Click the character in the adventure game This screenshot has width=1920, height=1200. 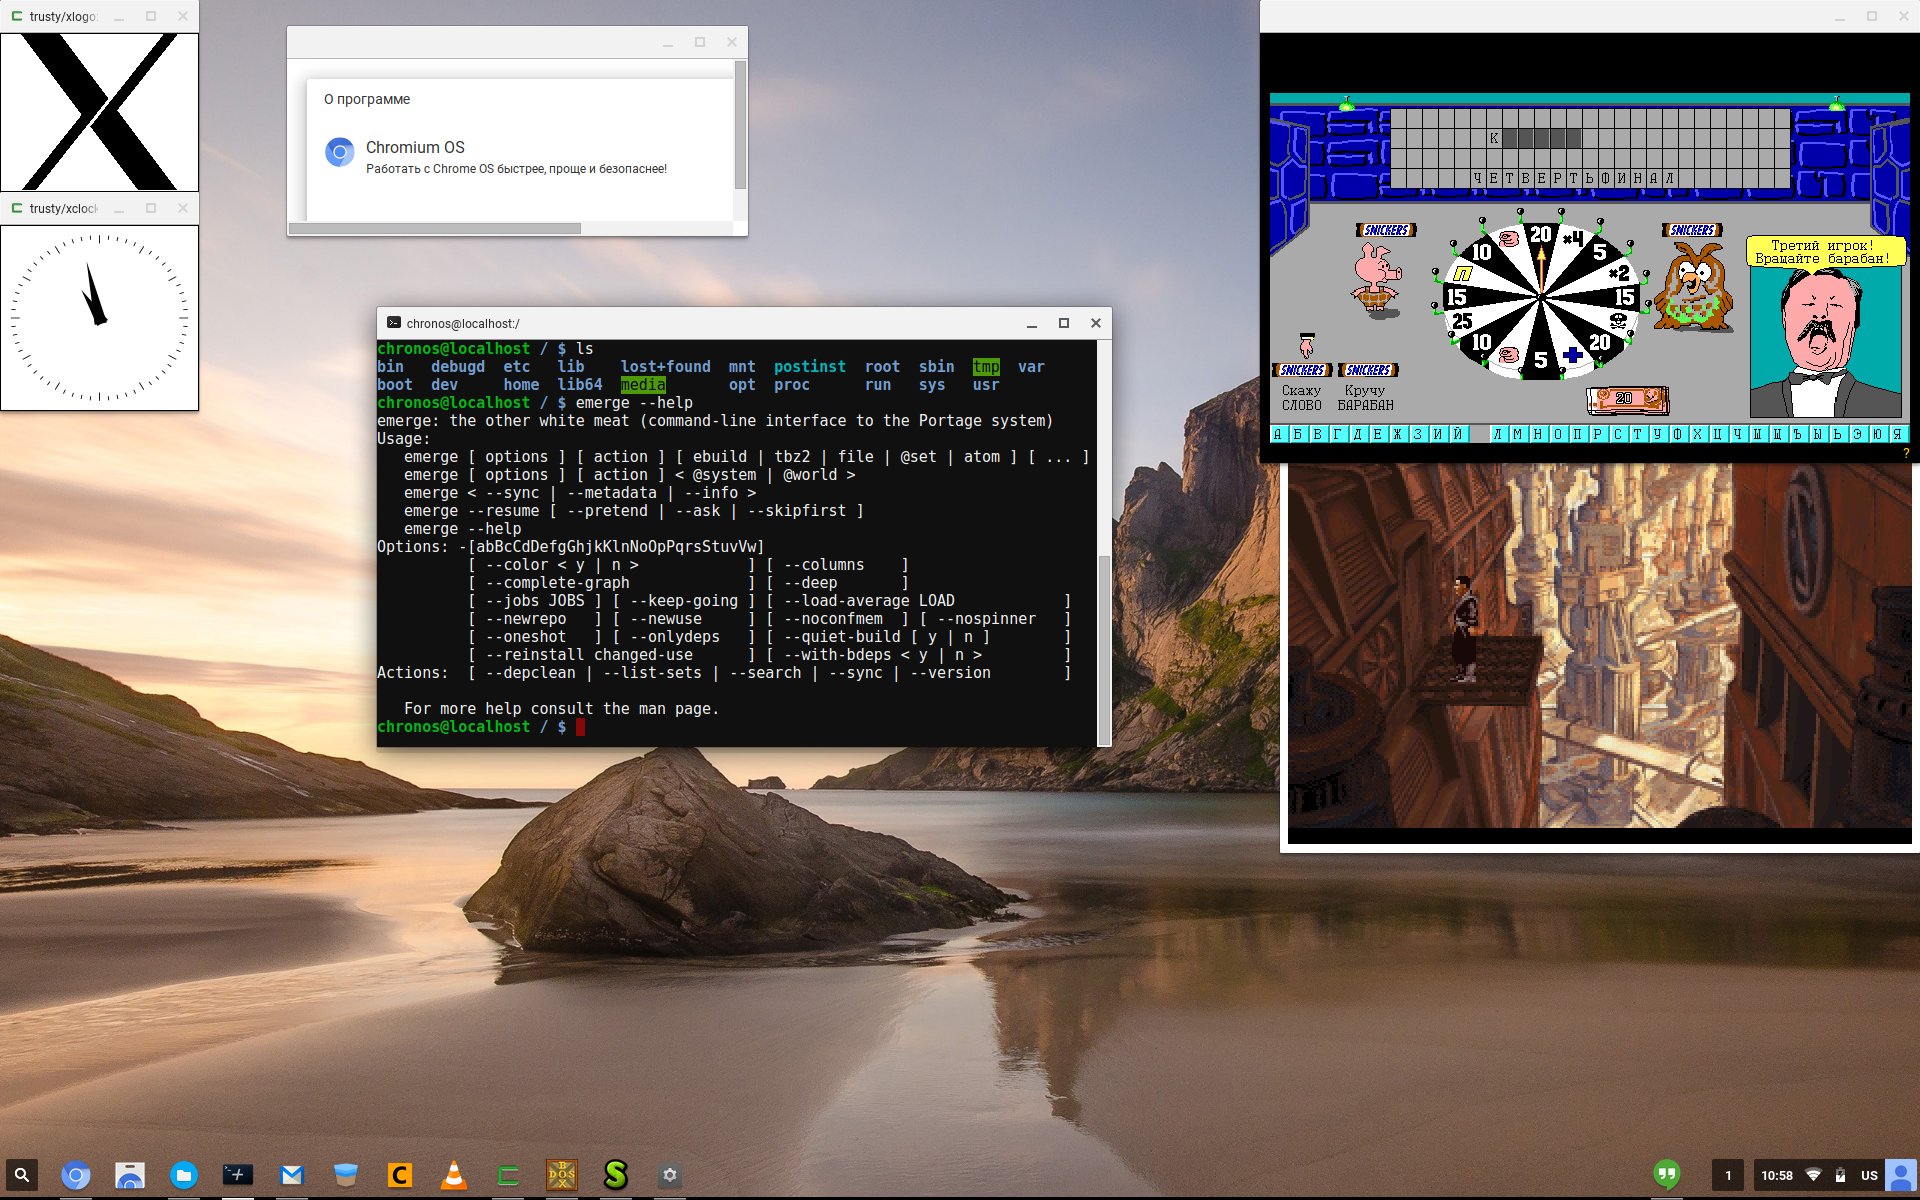1464,629
